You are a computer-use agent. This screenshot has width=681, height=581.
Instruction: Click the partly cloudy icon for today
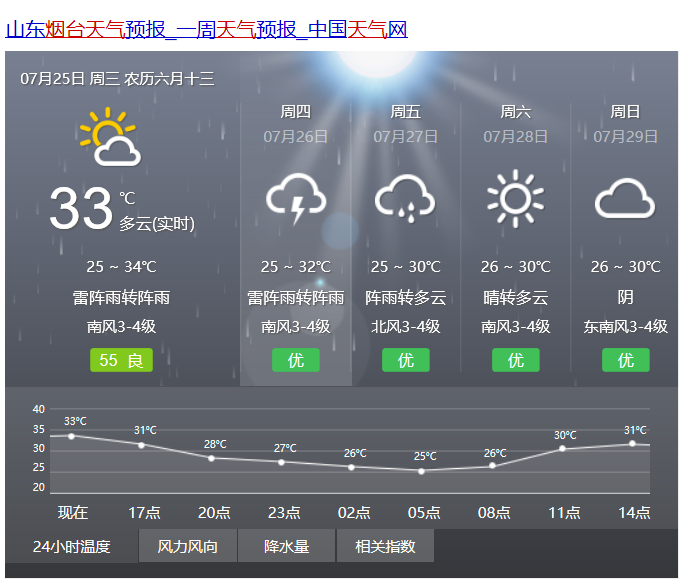click(109, 137)
